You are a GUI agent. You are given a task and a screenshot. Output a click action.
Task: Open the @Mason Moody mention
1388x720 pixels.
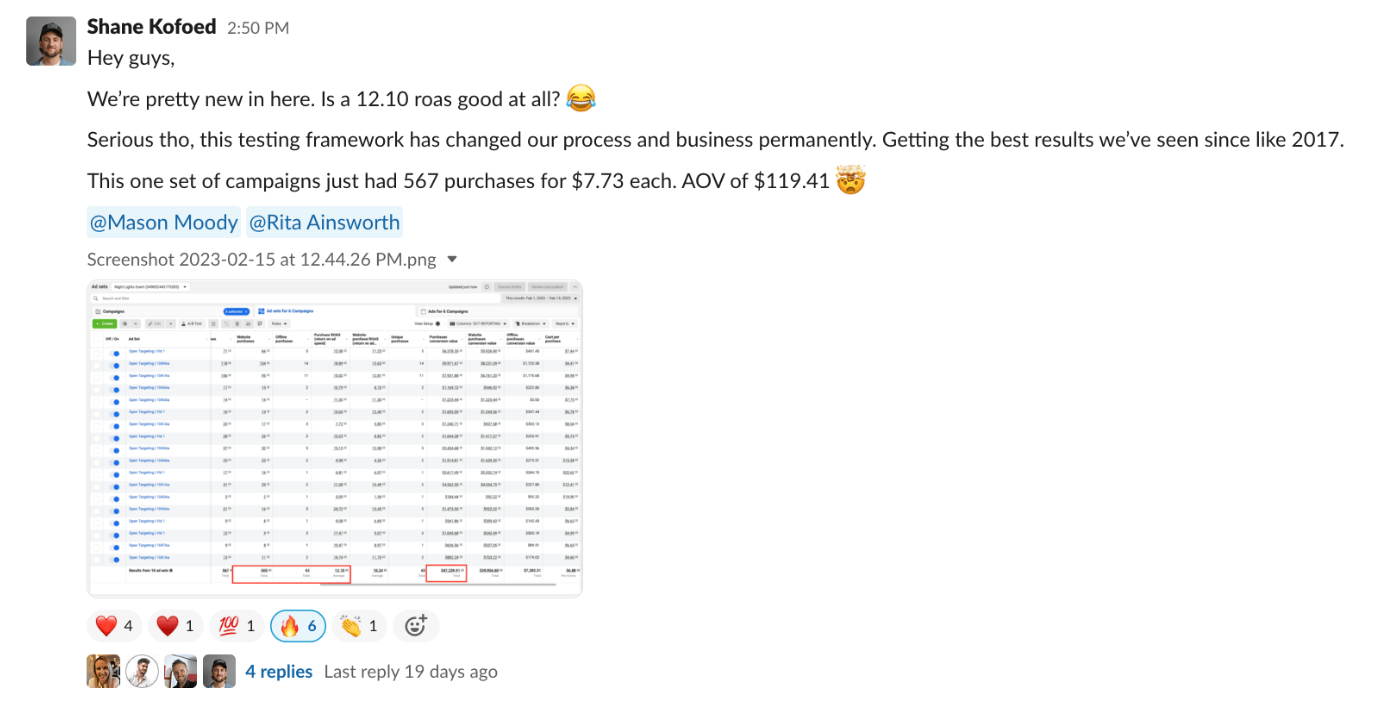(165, 222)
